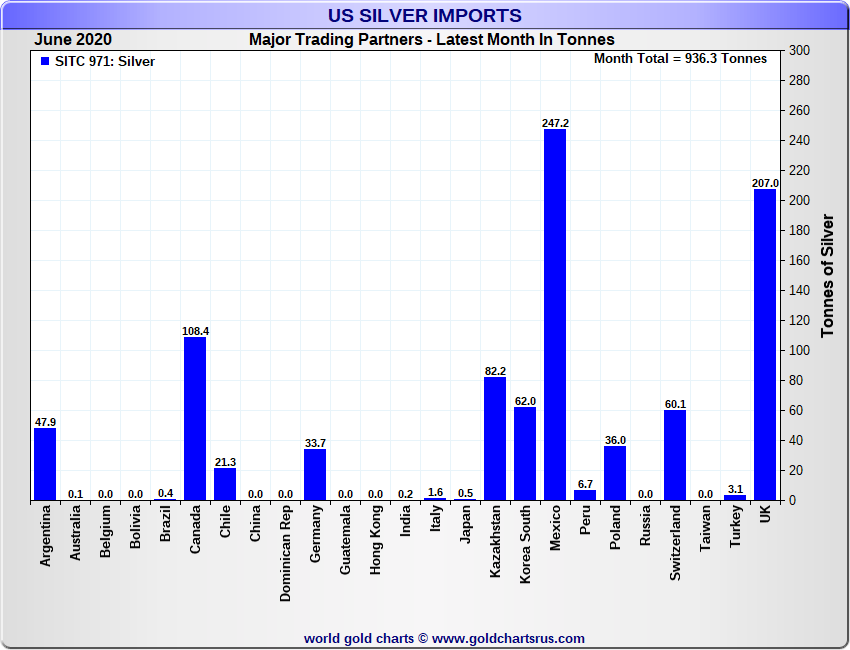Click the "6.7" value above Peru
This screenshot has height=650, width=850.
tap(585, 484)
